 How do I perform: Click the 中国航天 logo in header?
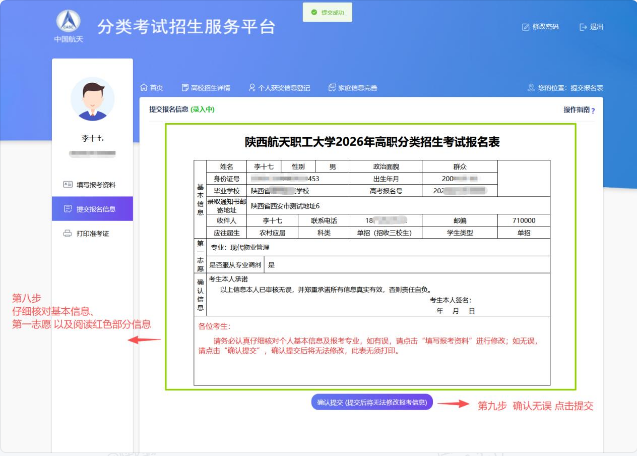pos(69,27)
